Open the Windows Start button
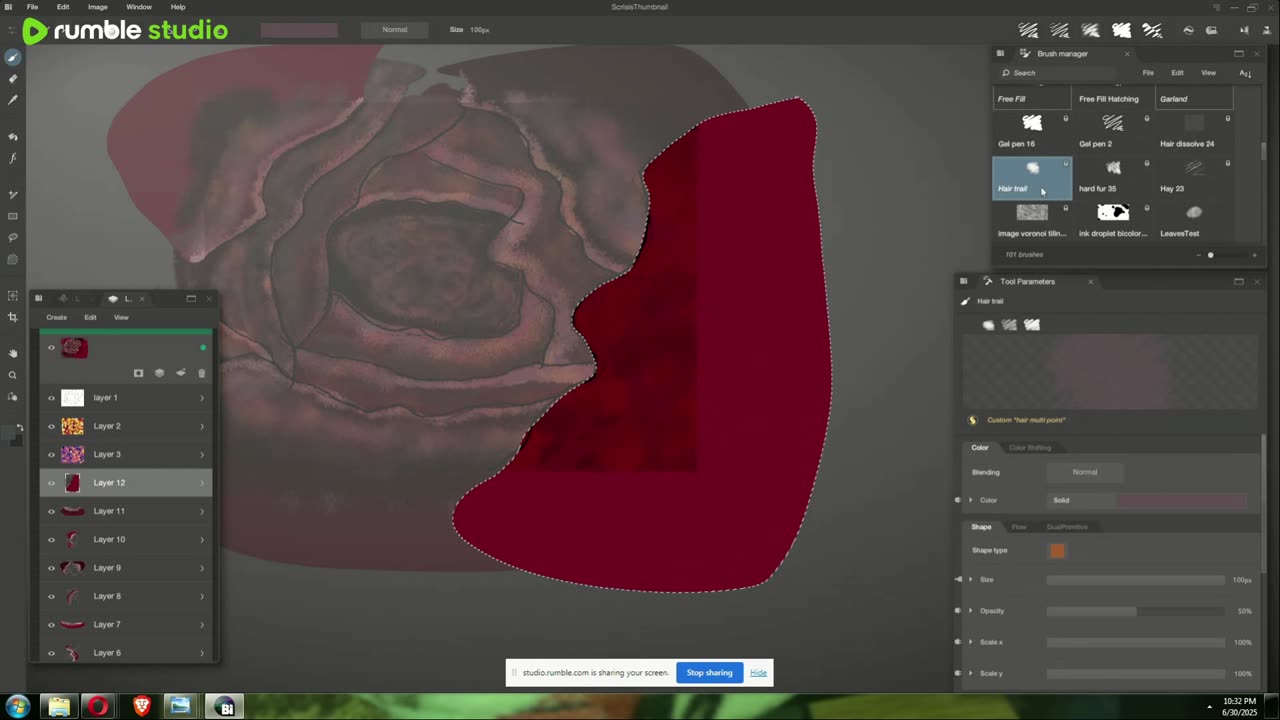 [x=18, y=707]
